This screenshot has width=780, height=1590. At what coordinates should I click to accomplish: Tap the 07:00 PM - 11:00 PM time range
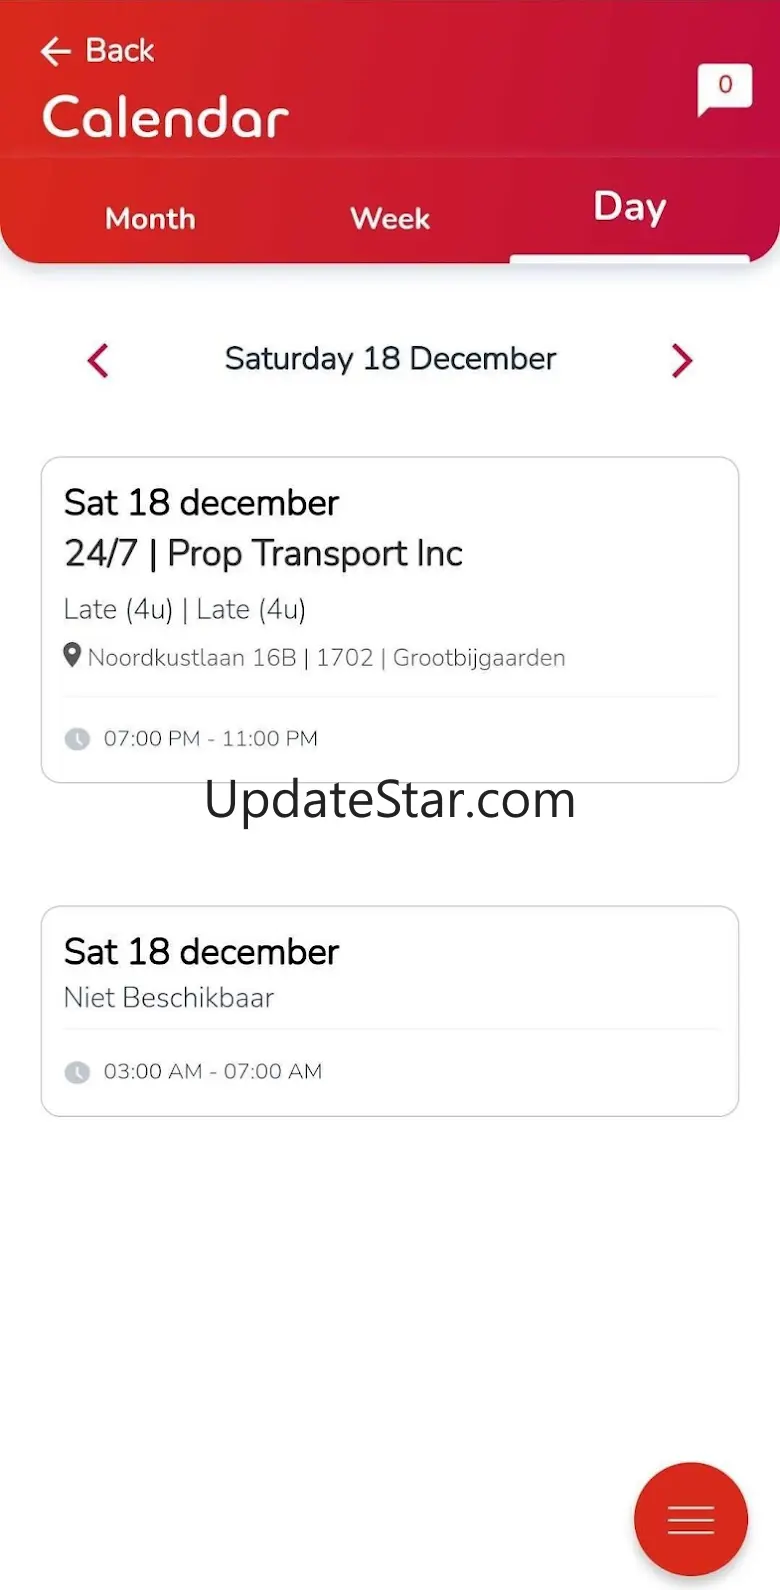211,739
